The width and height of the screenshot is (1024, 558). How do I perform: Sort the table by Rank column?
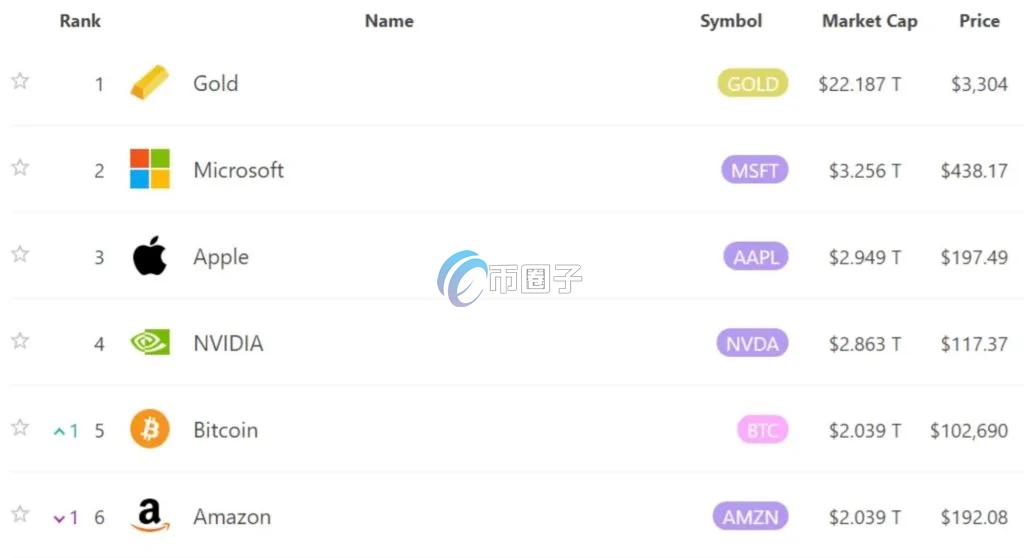click(x=80, y=21)
